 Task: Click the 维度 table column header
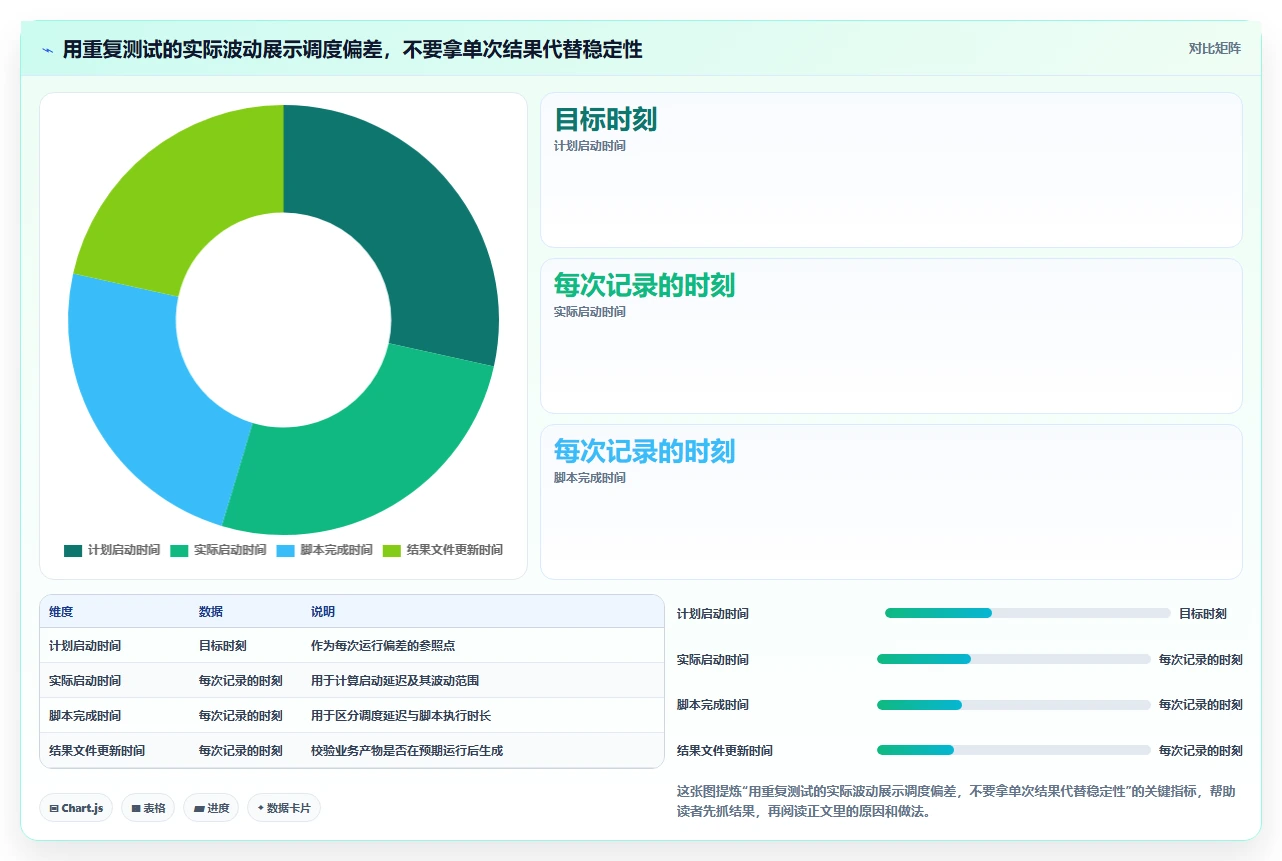click(x=61, y=612)
